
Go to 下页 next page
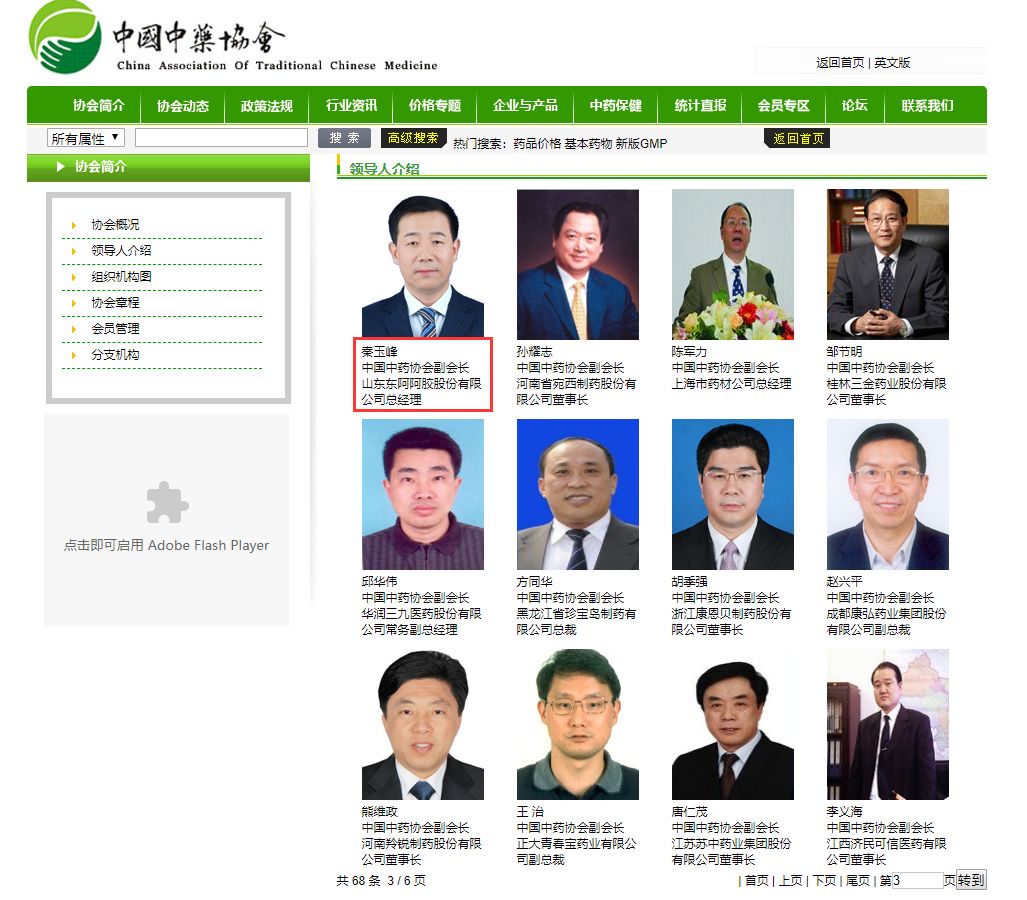point(824,880)
